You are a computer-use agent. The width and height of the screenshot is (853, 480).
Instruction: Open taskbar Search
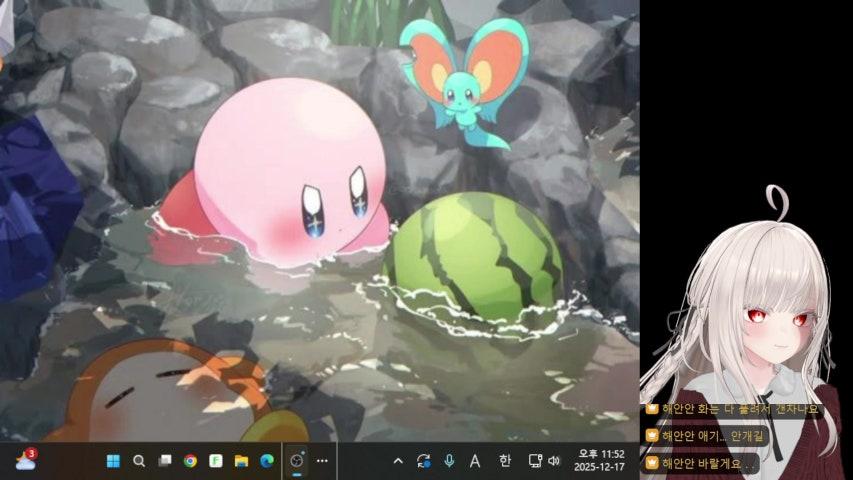click(139, 461)
